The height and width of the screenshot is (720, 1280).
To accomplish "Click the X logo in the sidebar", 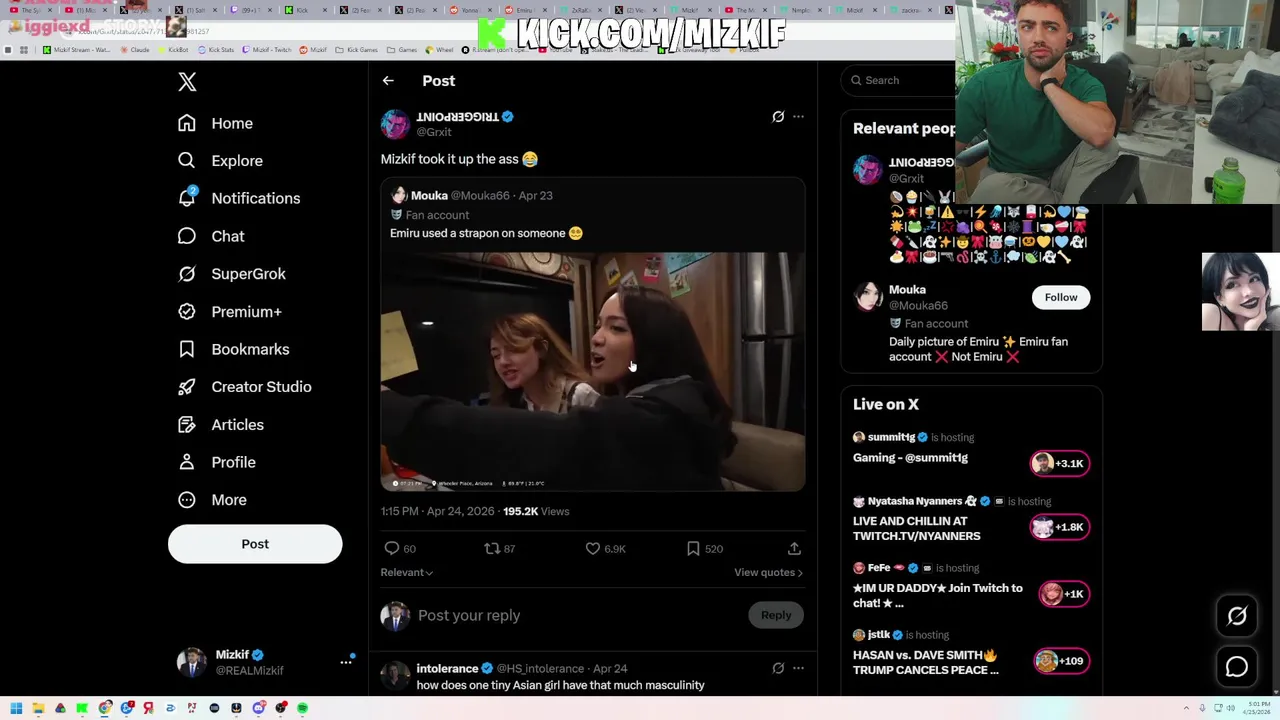I will (187, 82).
